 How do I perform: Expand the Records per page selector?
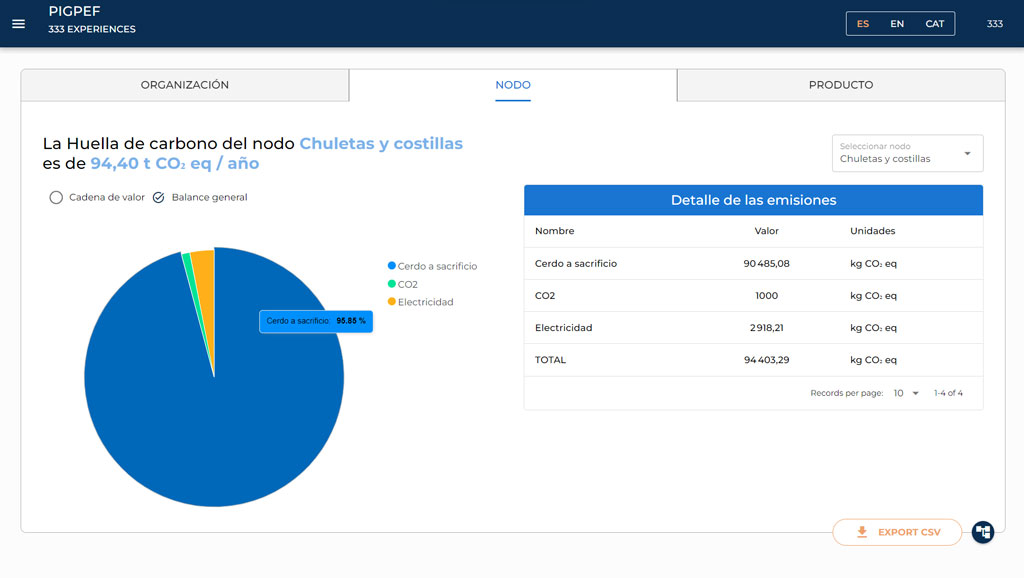coord(906,393)
